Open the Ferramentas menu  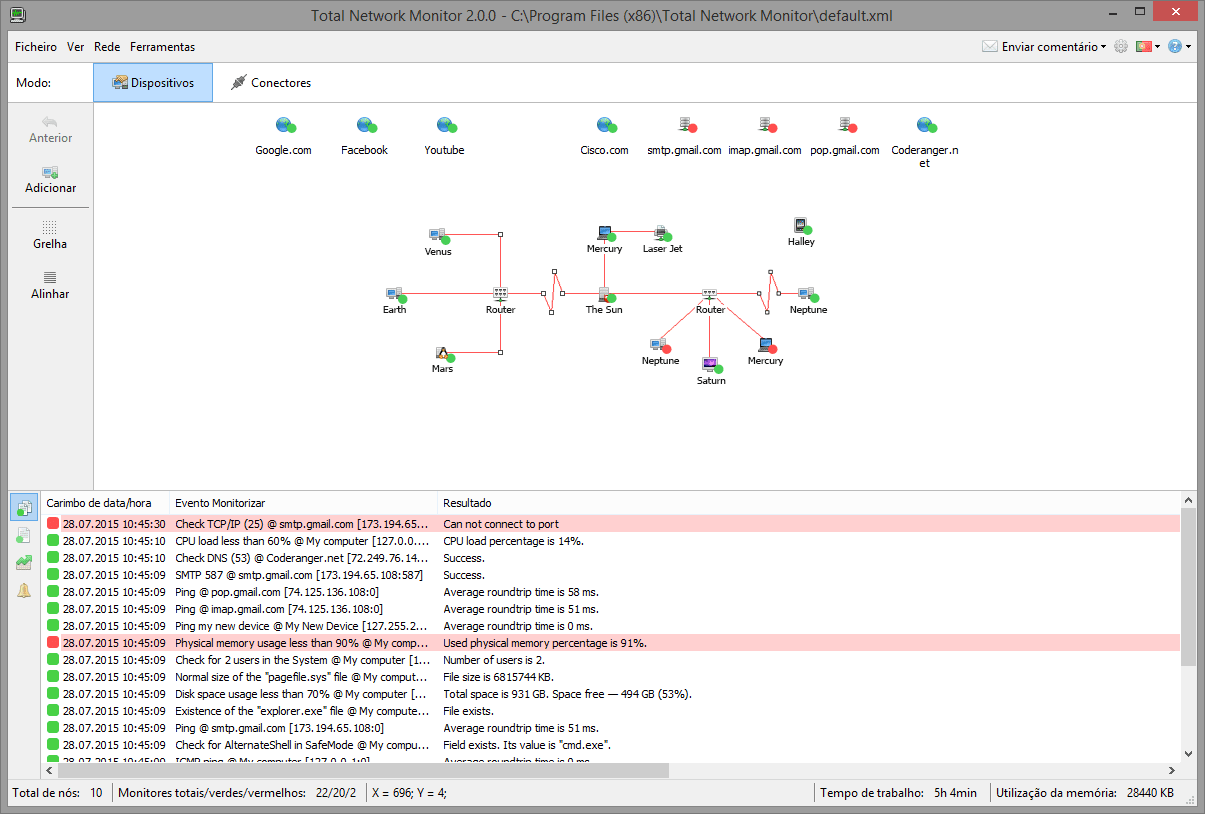coord(162,47)
